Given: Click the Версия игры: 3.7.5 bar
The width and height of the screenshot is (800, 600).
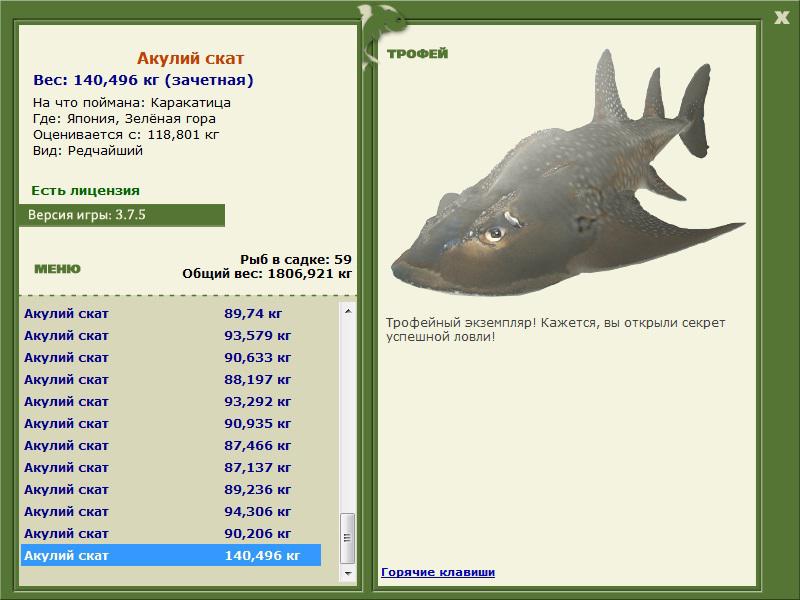Looking at the screenshot, I should tap(122, 215).
